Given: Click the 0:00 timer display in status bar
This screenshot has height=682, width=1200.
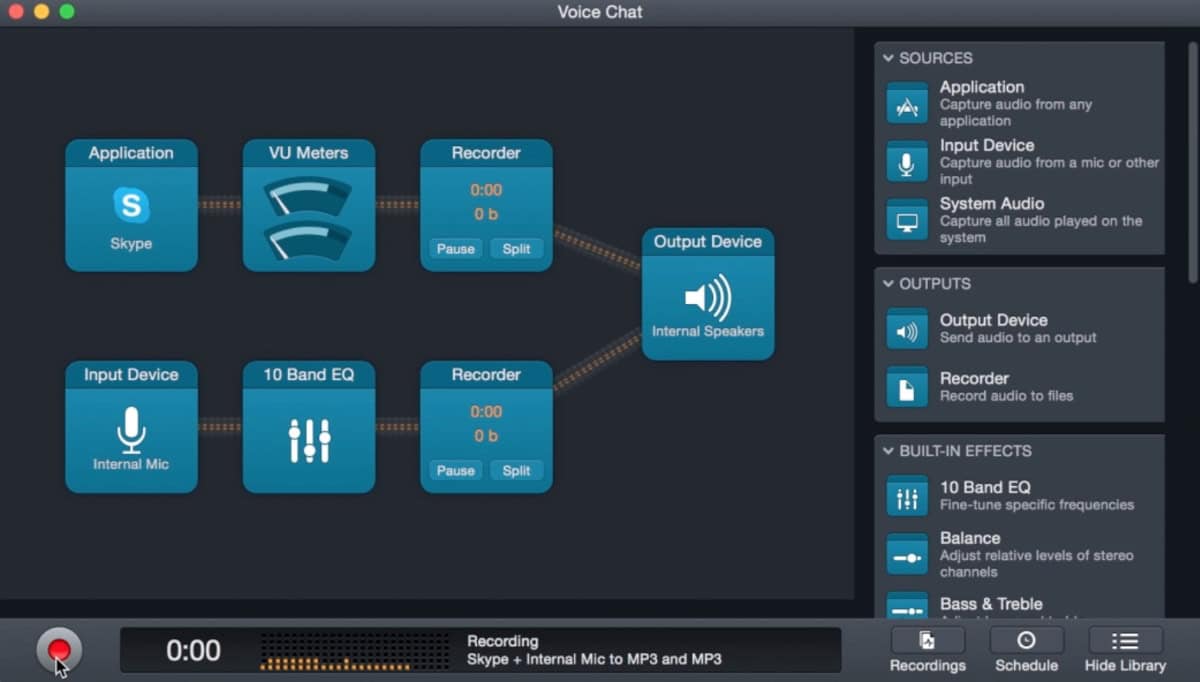Looking at the screenshot, I should click(x=193, y=651).
